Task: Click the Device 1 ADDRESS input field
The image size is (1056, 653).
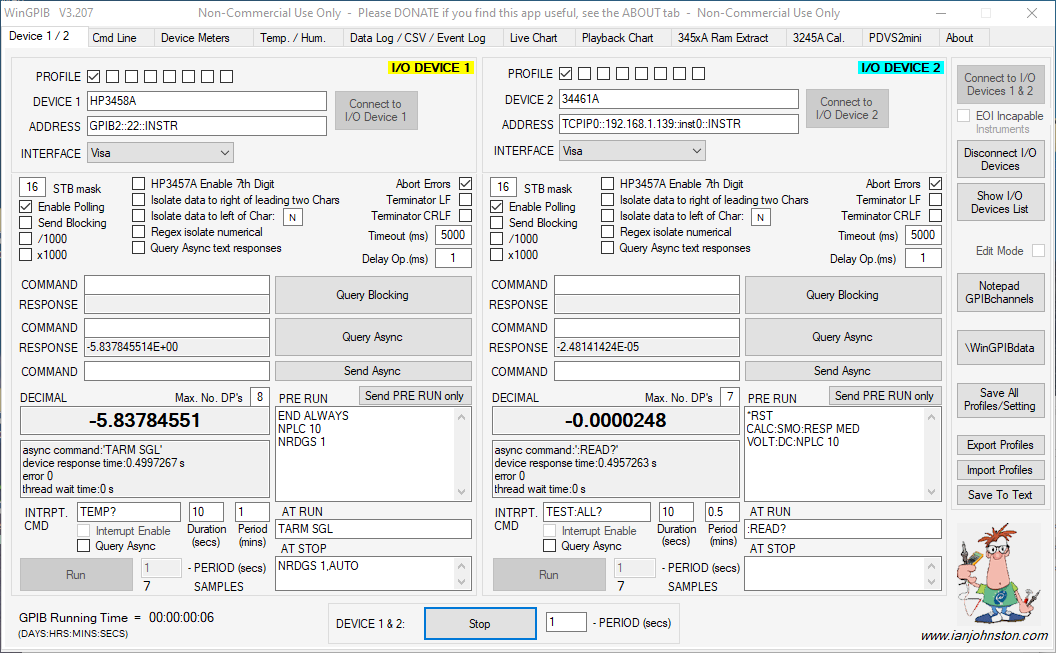Action: pos(206,126)
